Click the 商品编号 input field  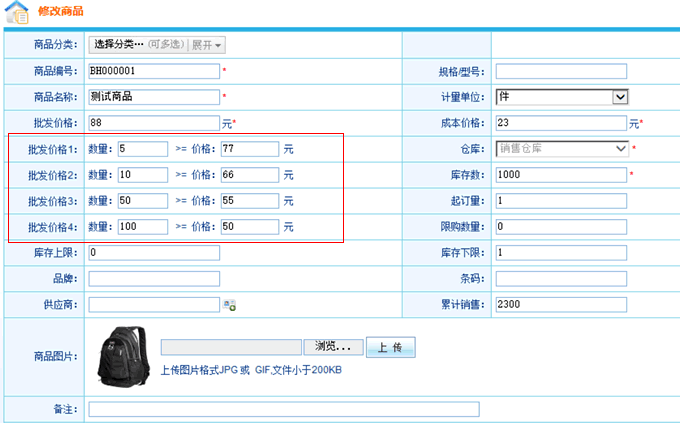click(x=154, y=71)
